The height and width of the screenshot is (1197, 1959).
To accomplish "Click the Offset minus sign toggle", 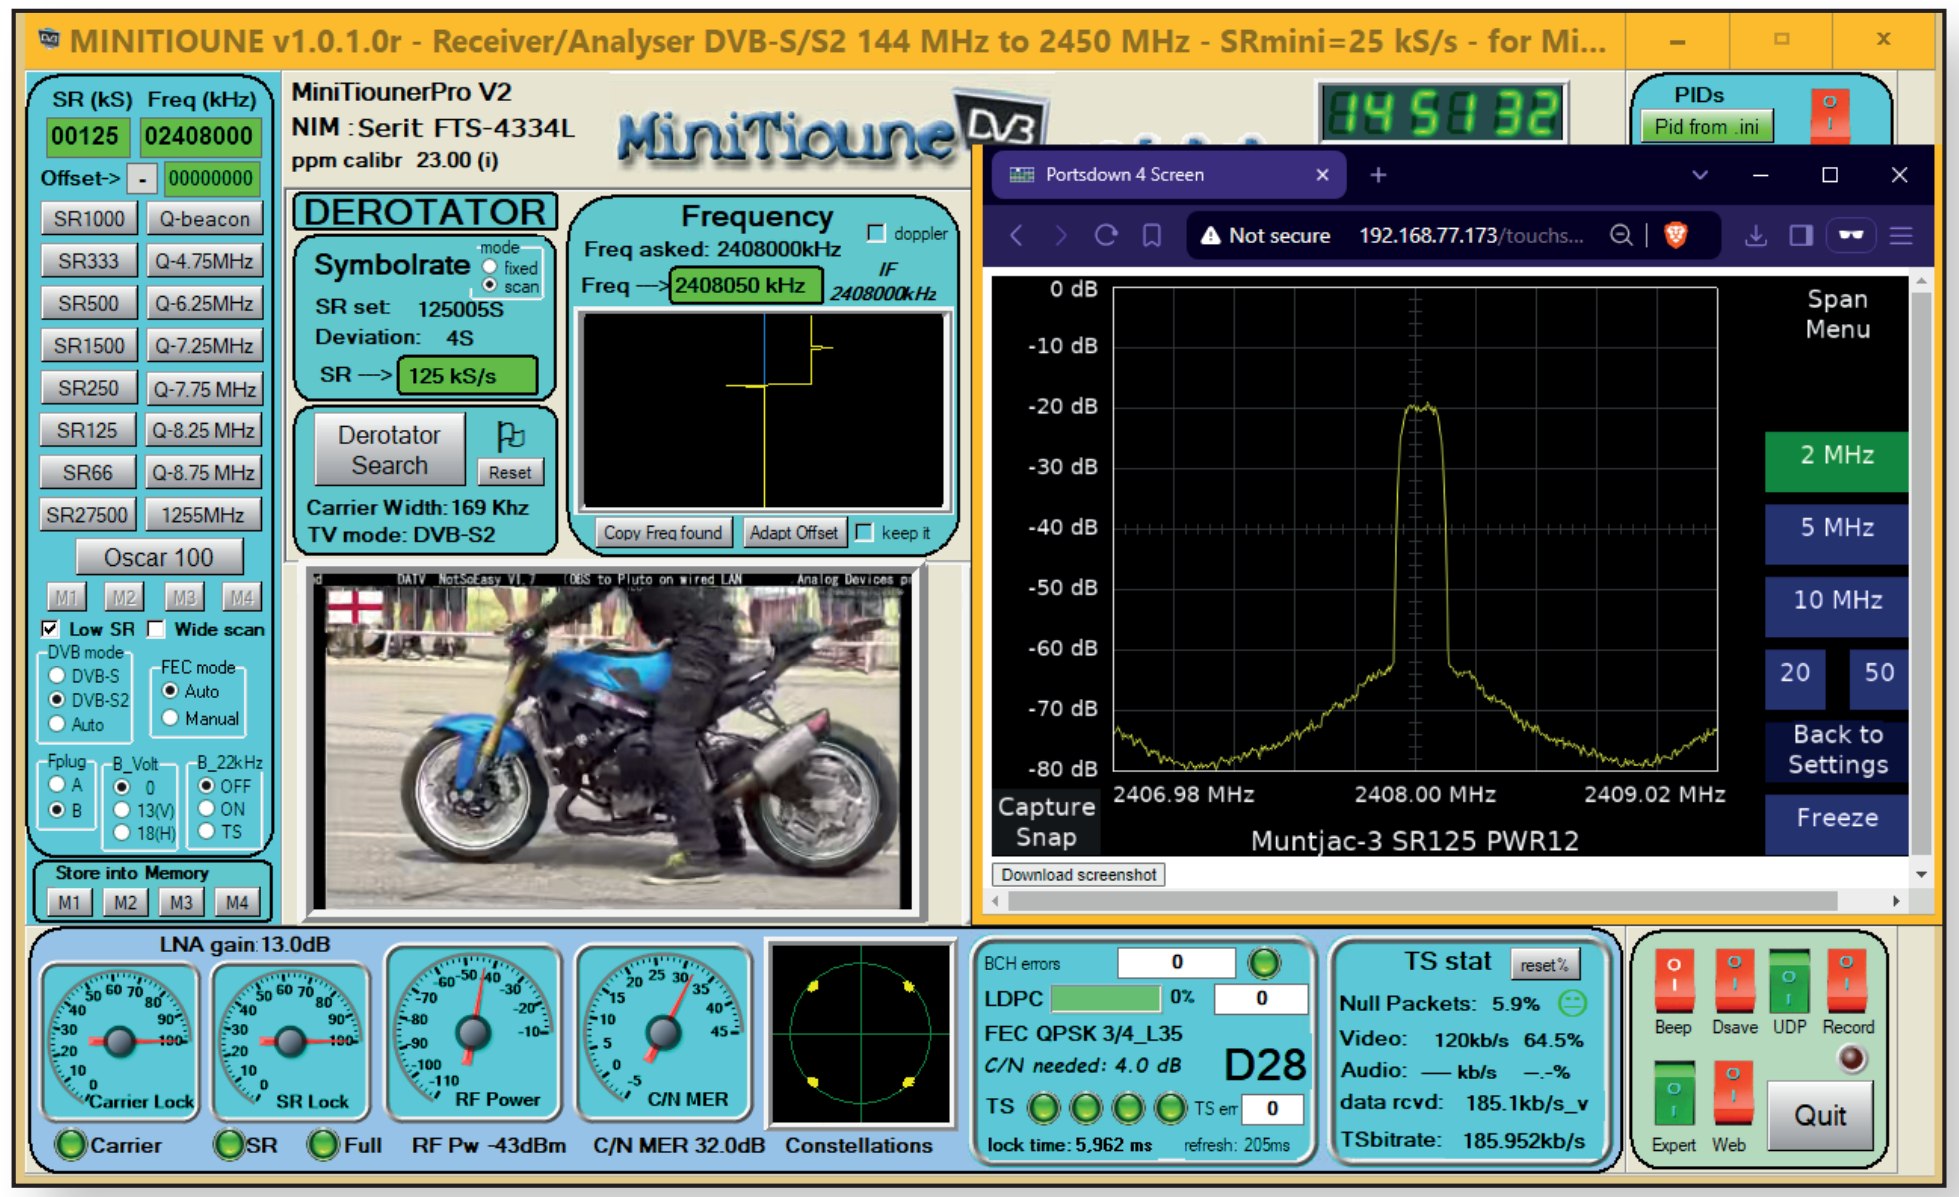I will click(x=142, y=179).
